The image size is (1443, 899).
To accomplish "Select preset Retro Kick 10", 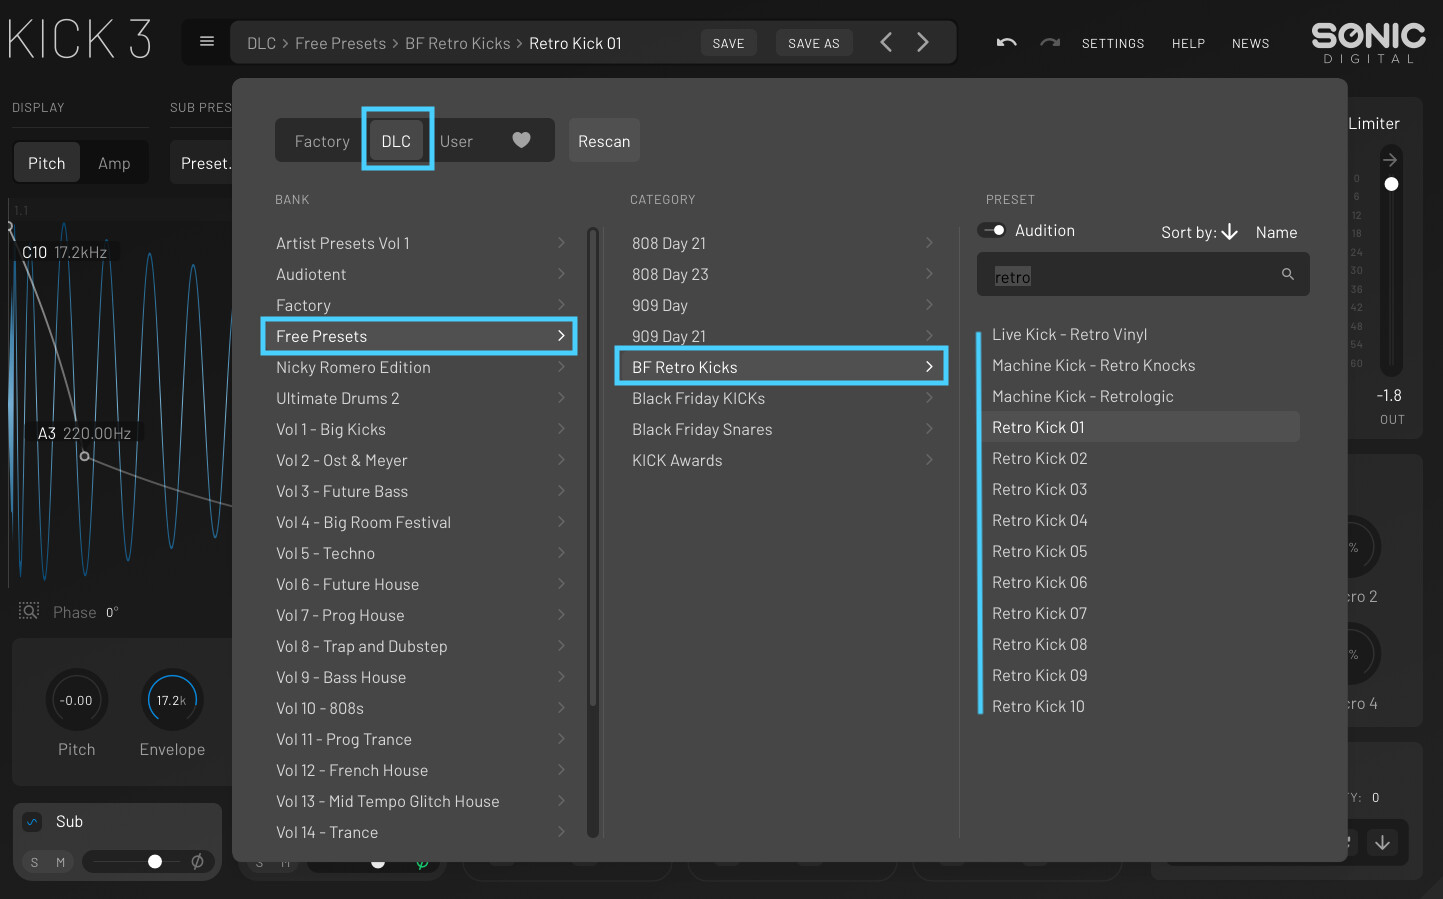I will (1038, 706).
